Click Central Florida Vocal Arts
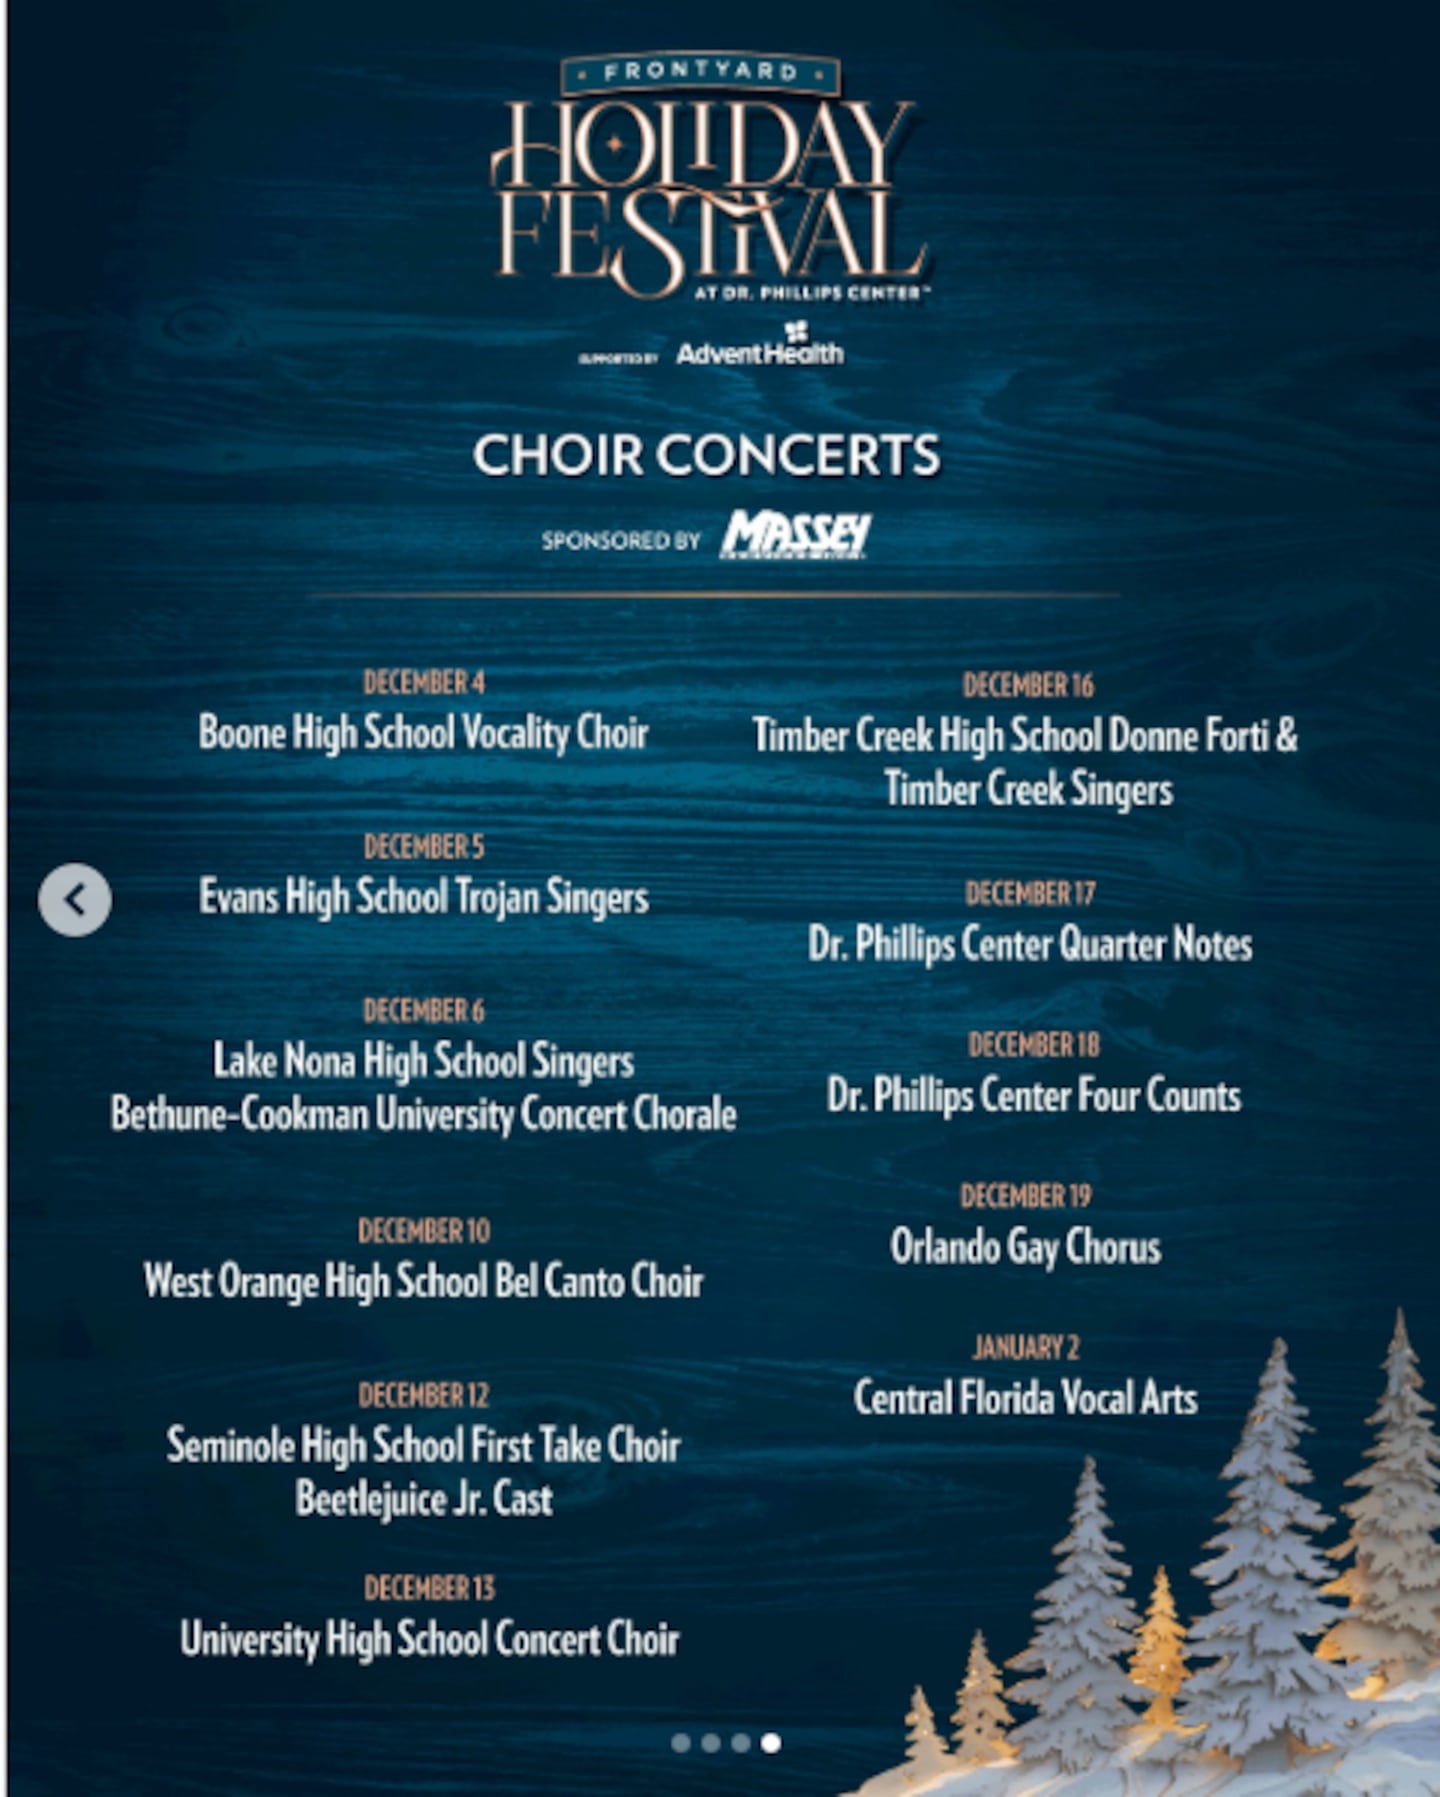Viewport: 1440px width, 1797px height. pos(1025,1399)
